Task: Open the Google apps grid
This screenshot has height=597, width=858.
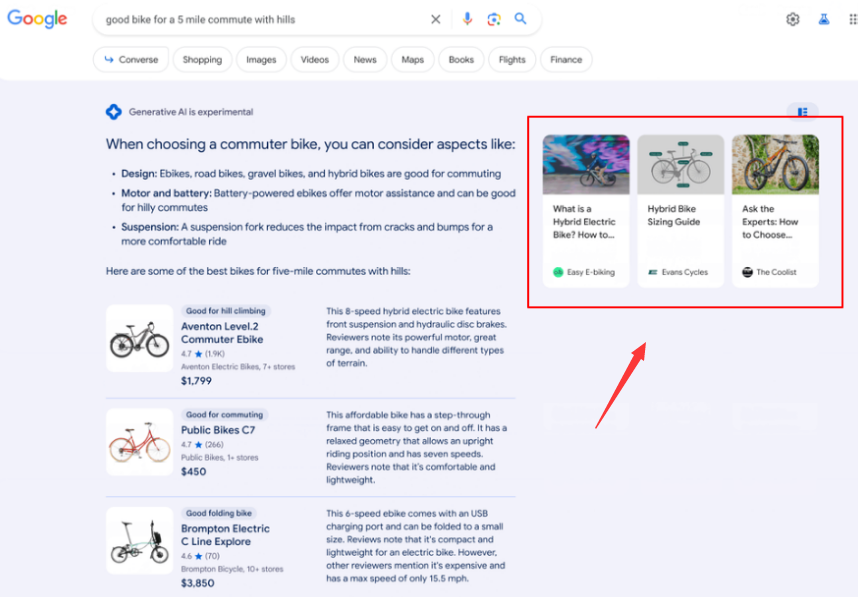Action: 852,19
